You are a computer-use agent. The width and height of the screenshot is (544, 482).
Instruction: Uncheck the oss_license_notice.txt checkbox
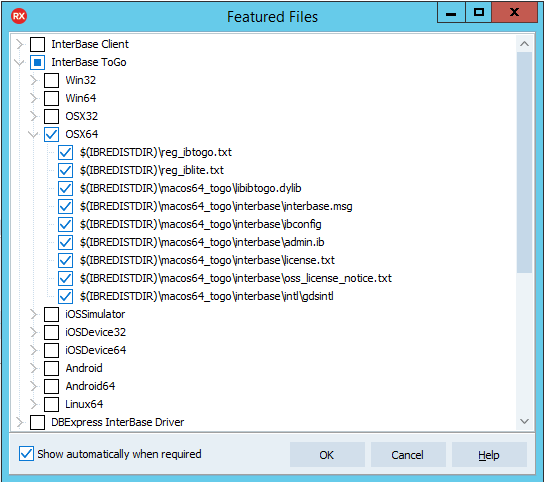point(66,278)
